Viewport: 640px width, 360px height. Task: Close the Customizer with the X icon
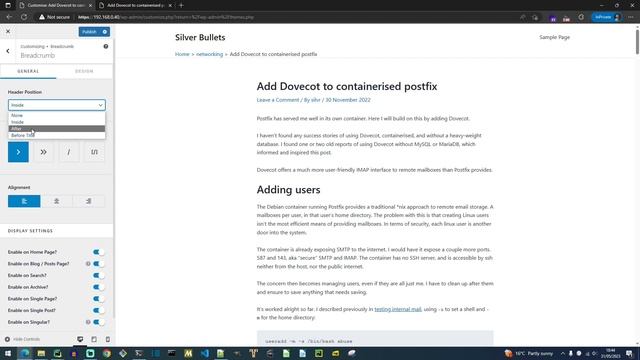pos(8,31)
